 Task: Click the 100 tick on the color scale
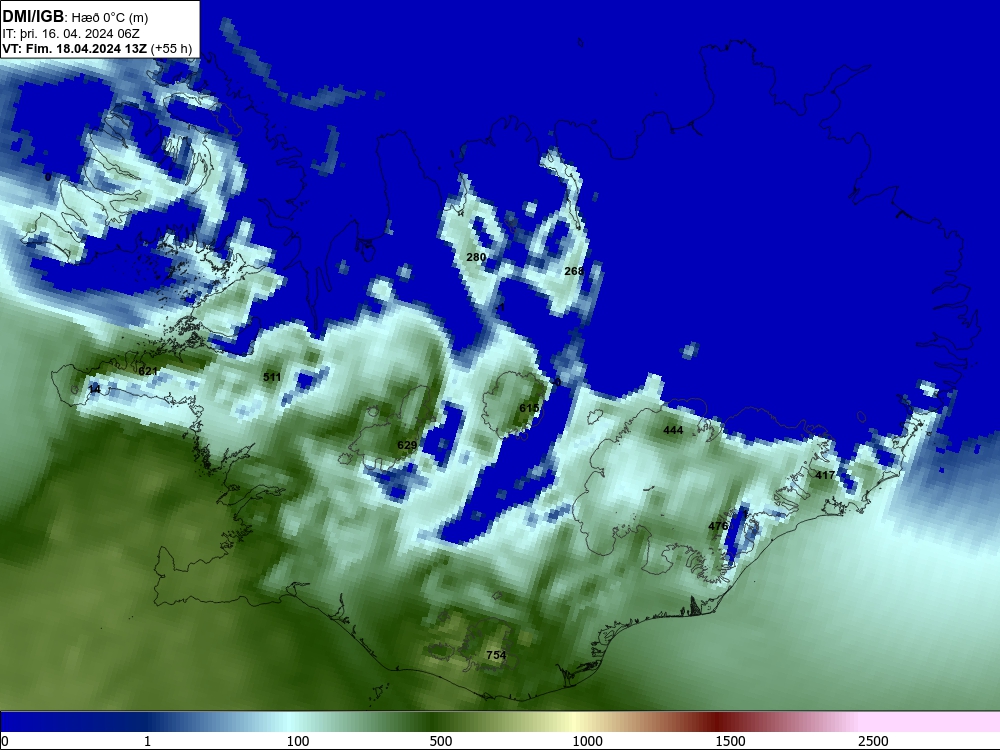click(298, 741)
